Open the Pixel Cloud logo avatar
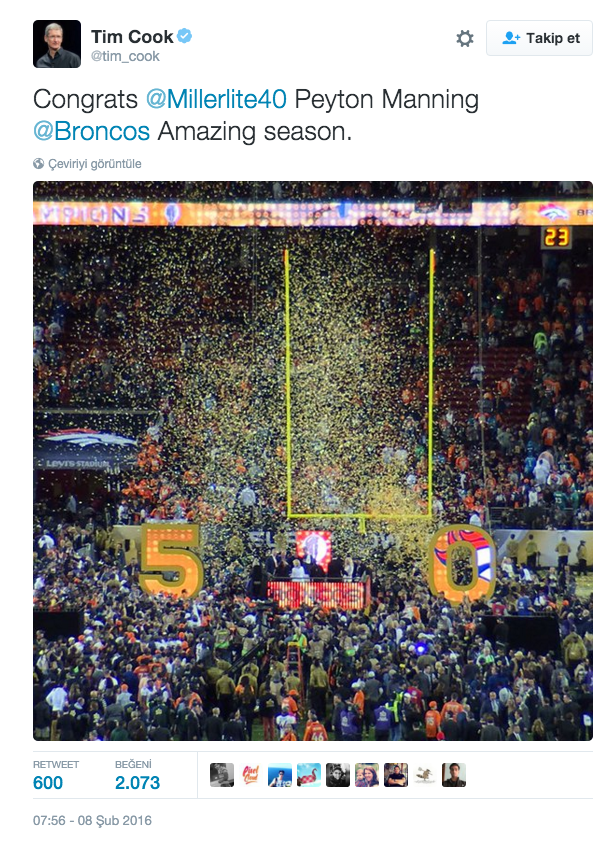 [251, 775]
